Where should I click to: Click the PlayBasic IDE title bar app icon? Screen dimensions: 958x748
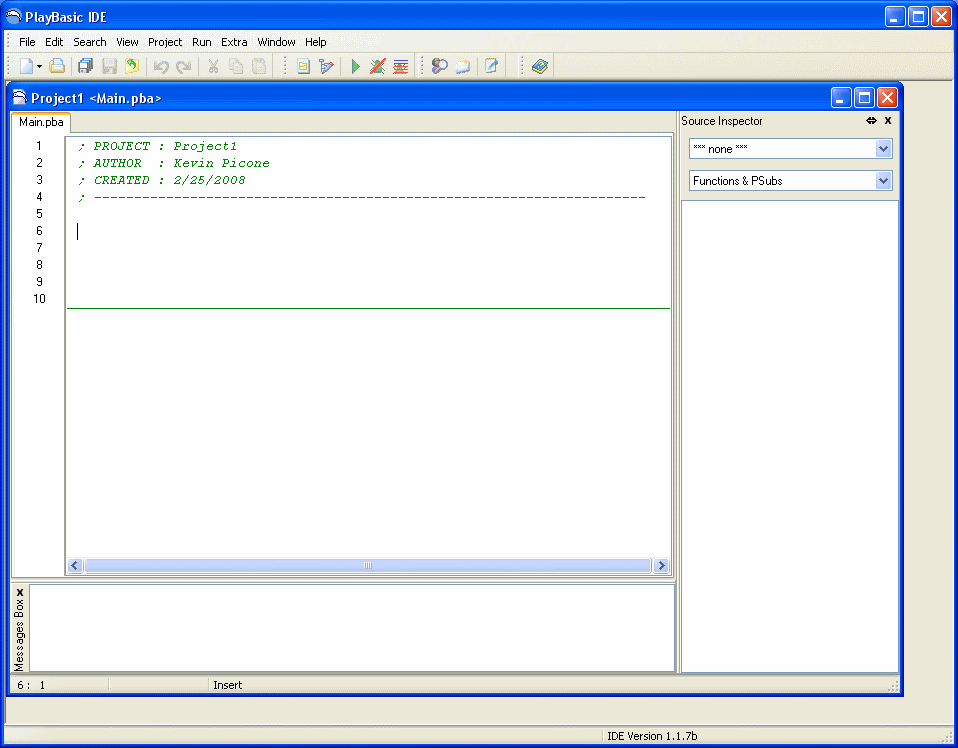tap(13, 16)
